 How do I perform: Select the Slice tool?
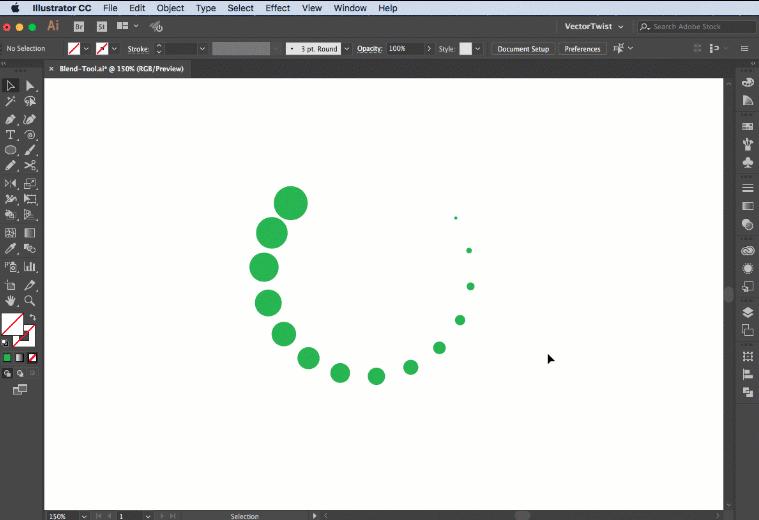(30, 285)
